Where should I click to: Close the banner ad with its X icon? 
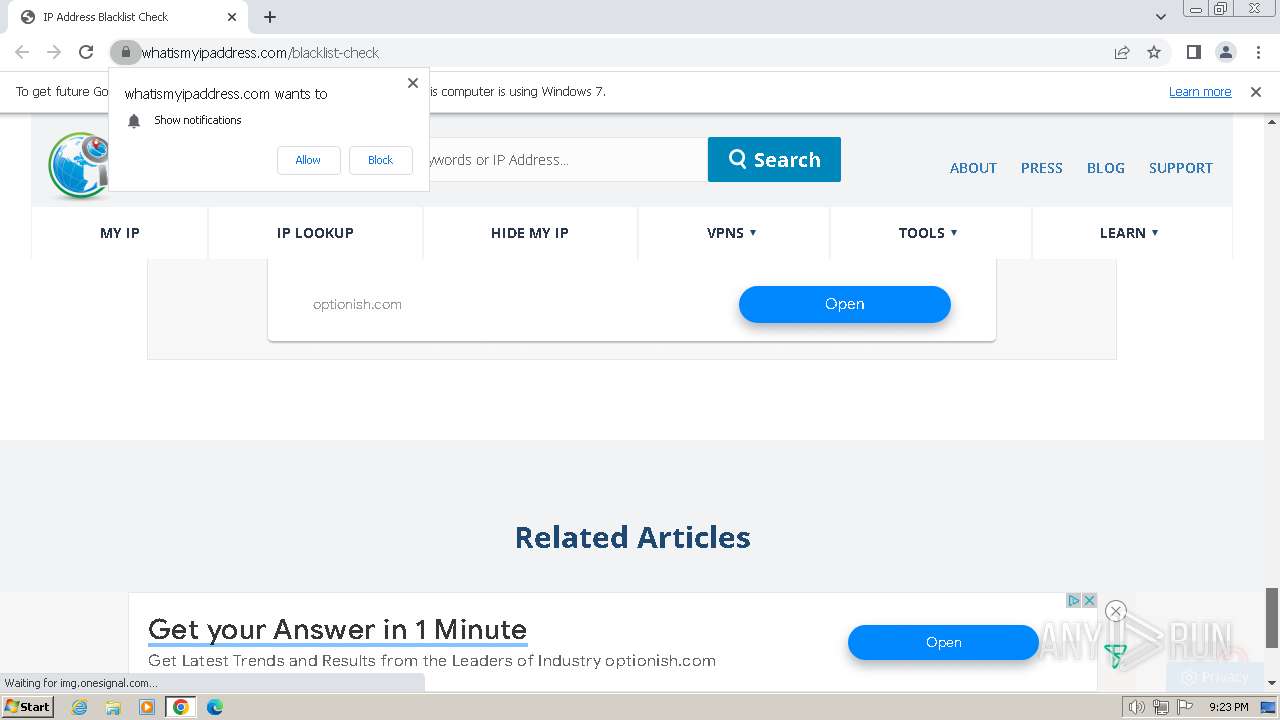click(1090, 600)
